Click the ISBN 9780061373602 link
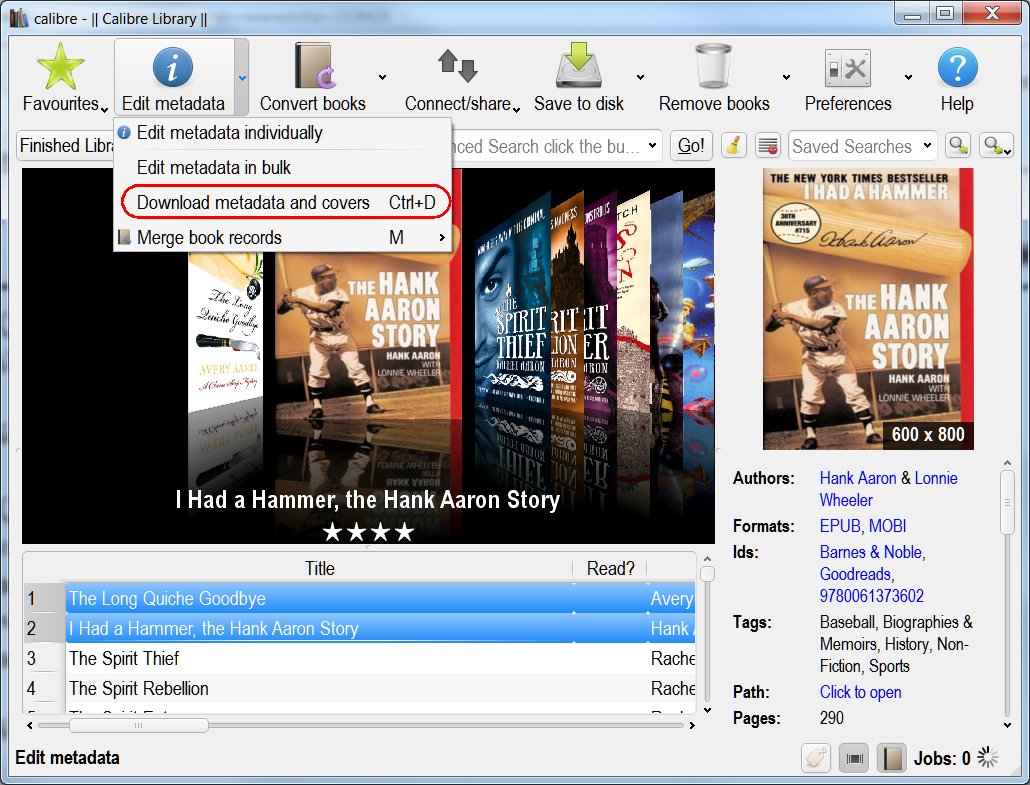The image size is (1030, 785). coord(872,596)
